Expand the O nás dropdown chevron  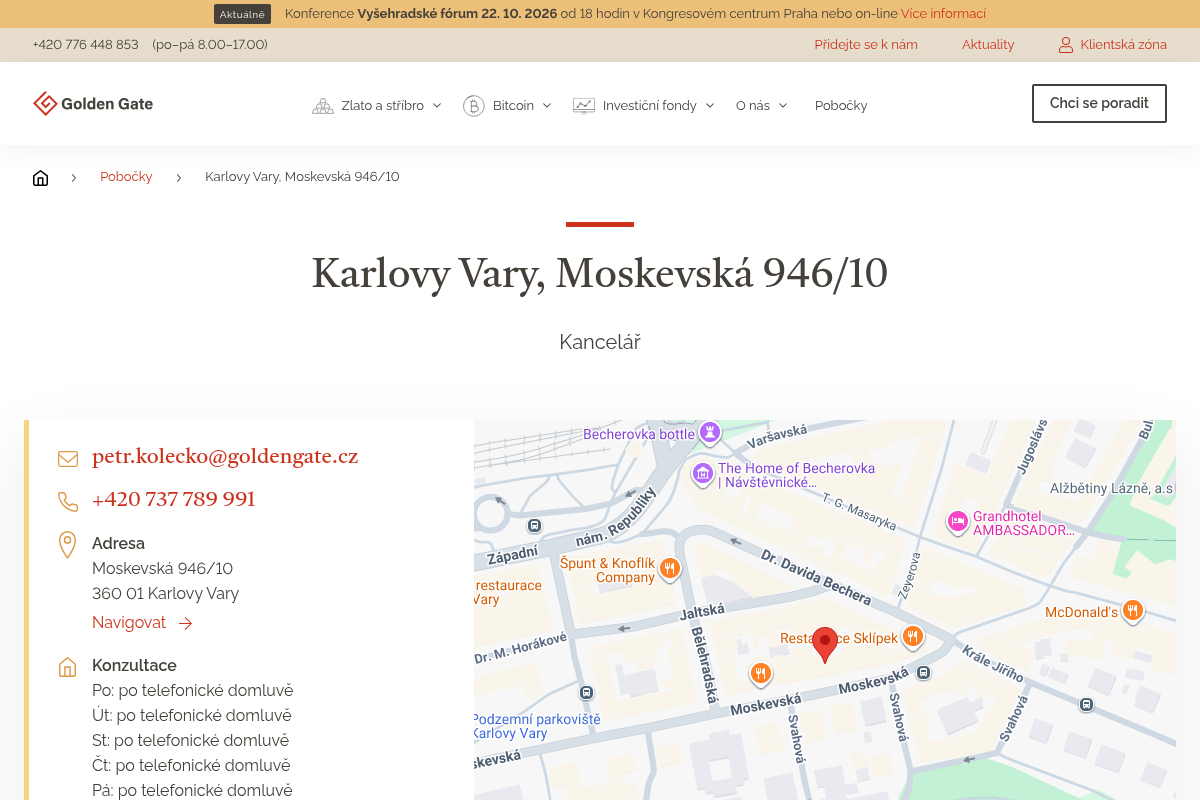783,106
